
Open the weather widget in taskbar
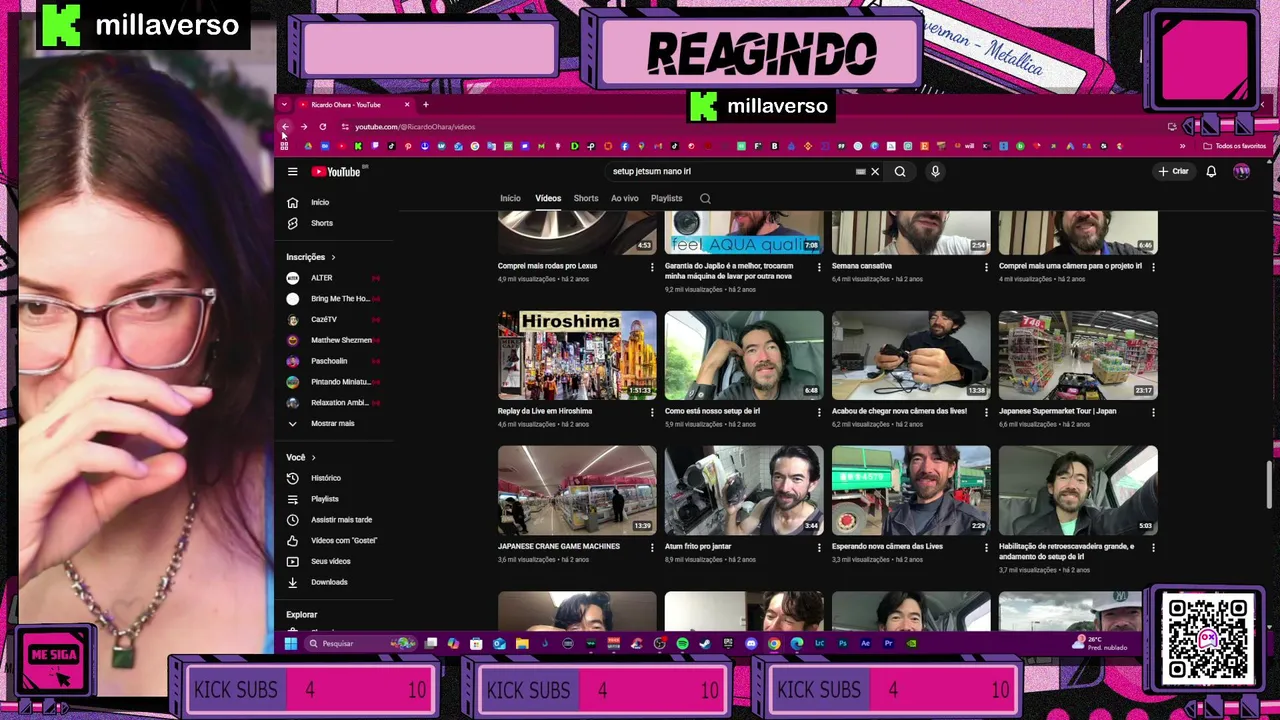pyautogui.click(x=1101, y=643)
